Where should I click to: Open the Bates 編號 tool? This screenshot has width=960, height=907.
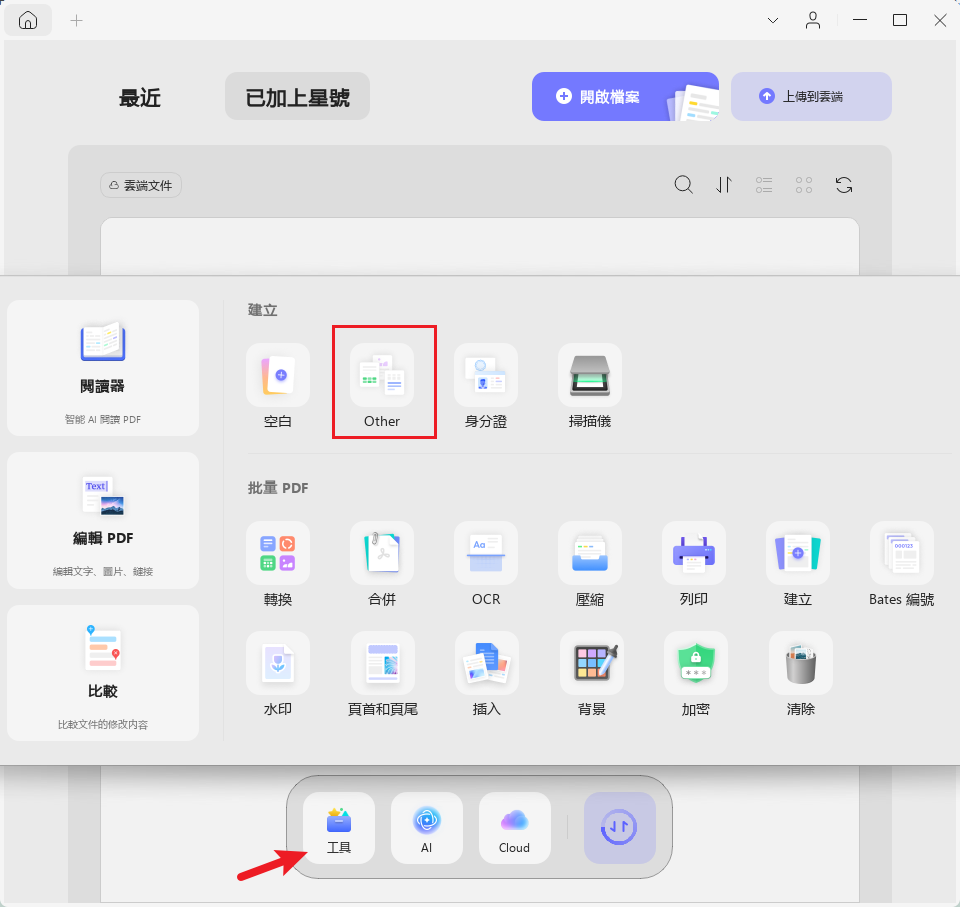pyautogui.click(x=901, y=565)
